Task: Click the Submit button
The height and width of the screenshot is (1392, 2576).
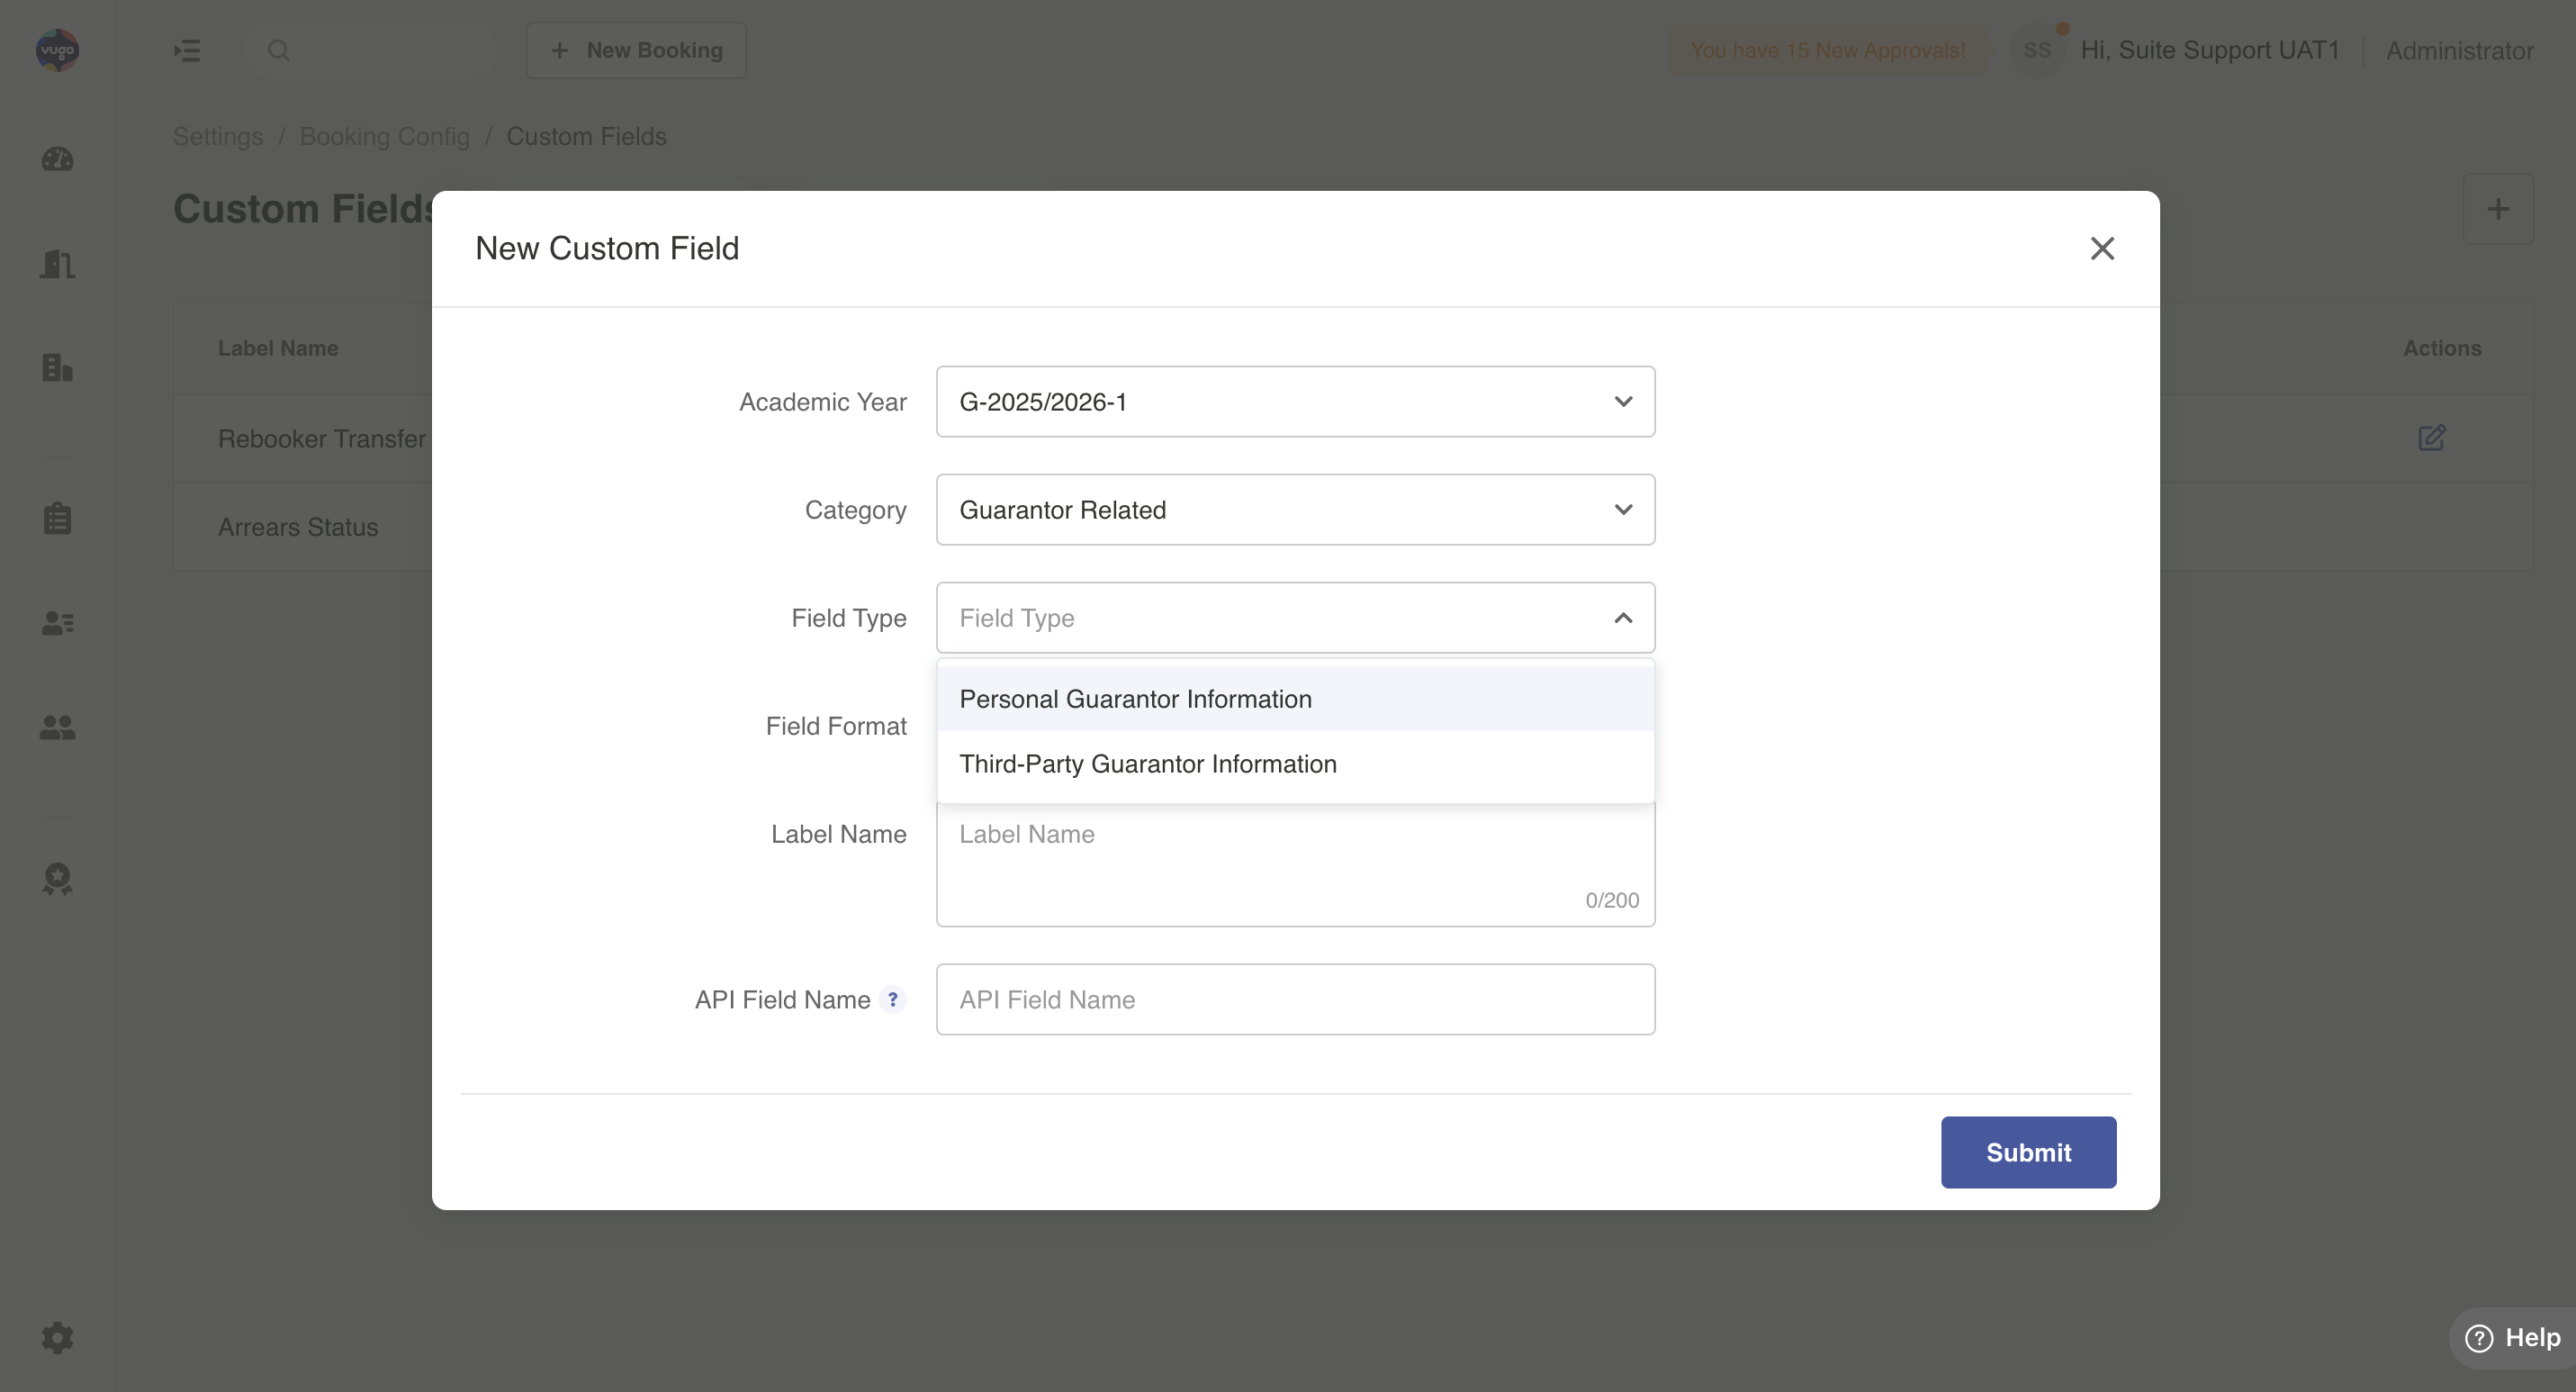Action: coord(2027,1152)
